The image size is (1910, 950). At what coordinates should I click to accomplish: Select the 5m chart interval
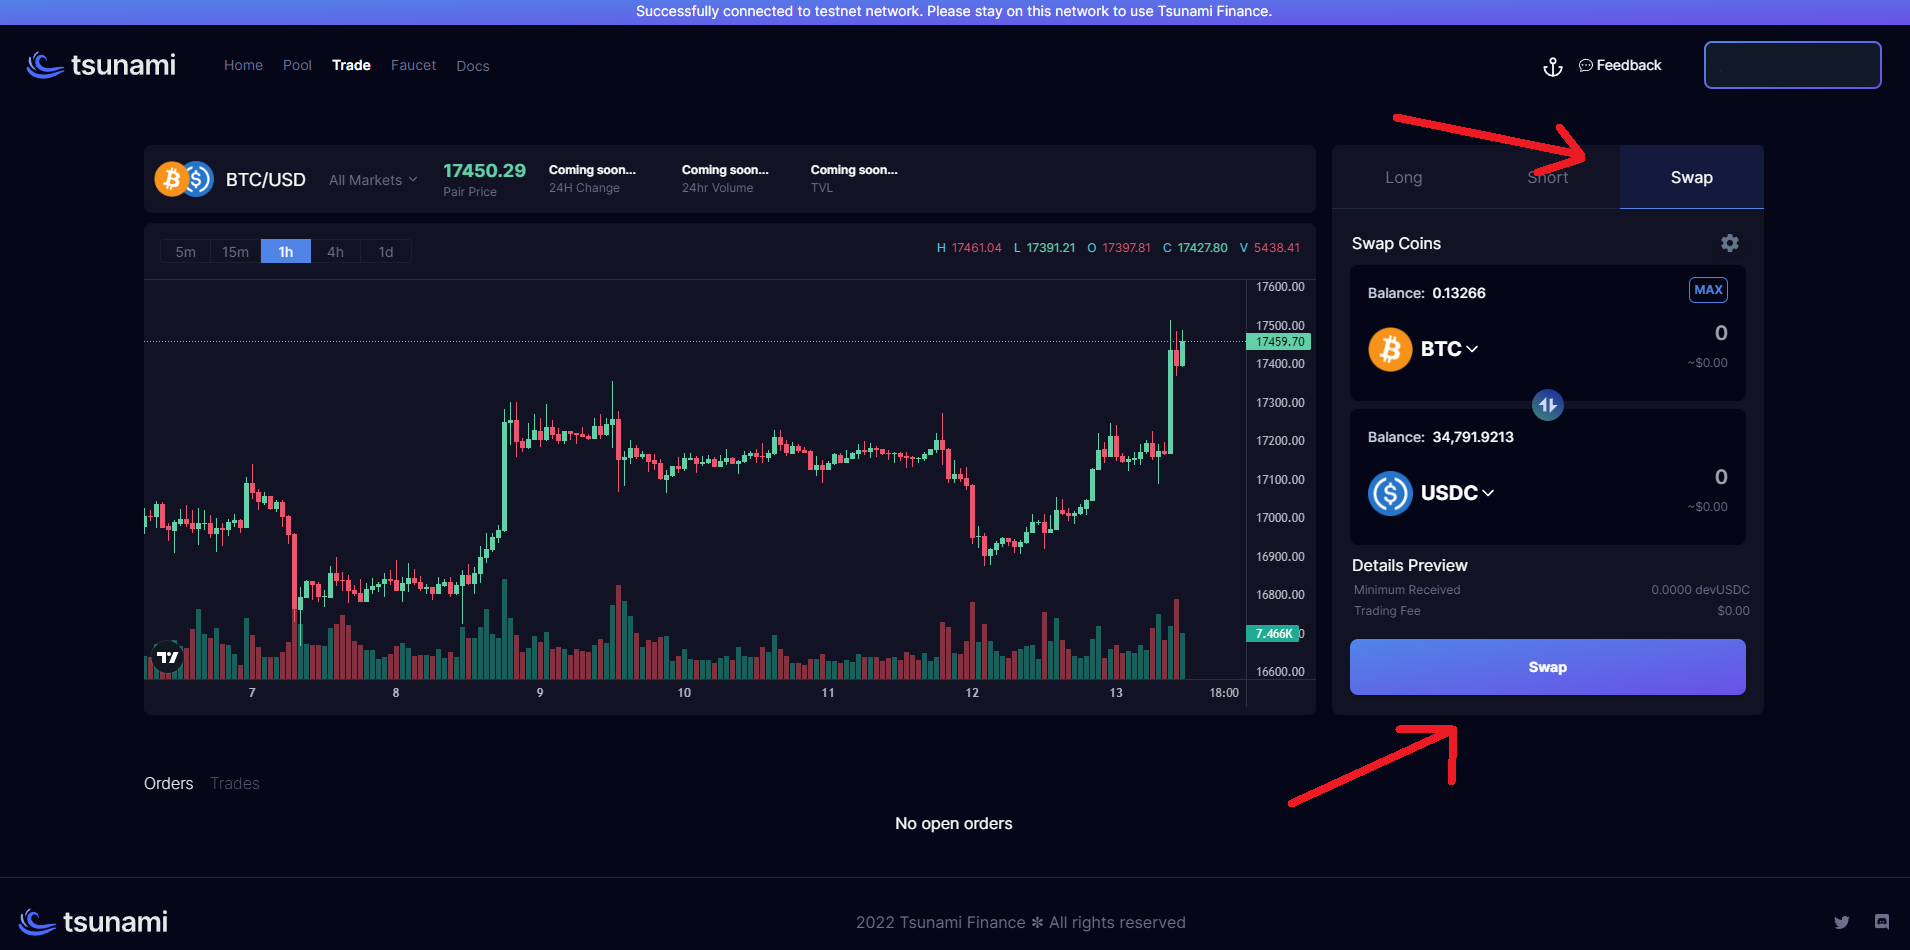tap(185, 252)
